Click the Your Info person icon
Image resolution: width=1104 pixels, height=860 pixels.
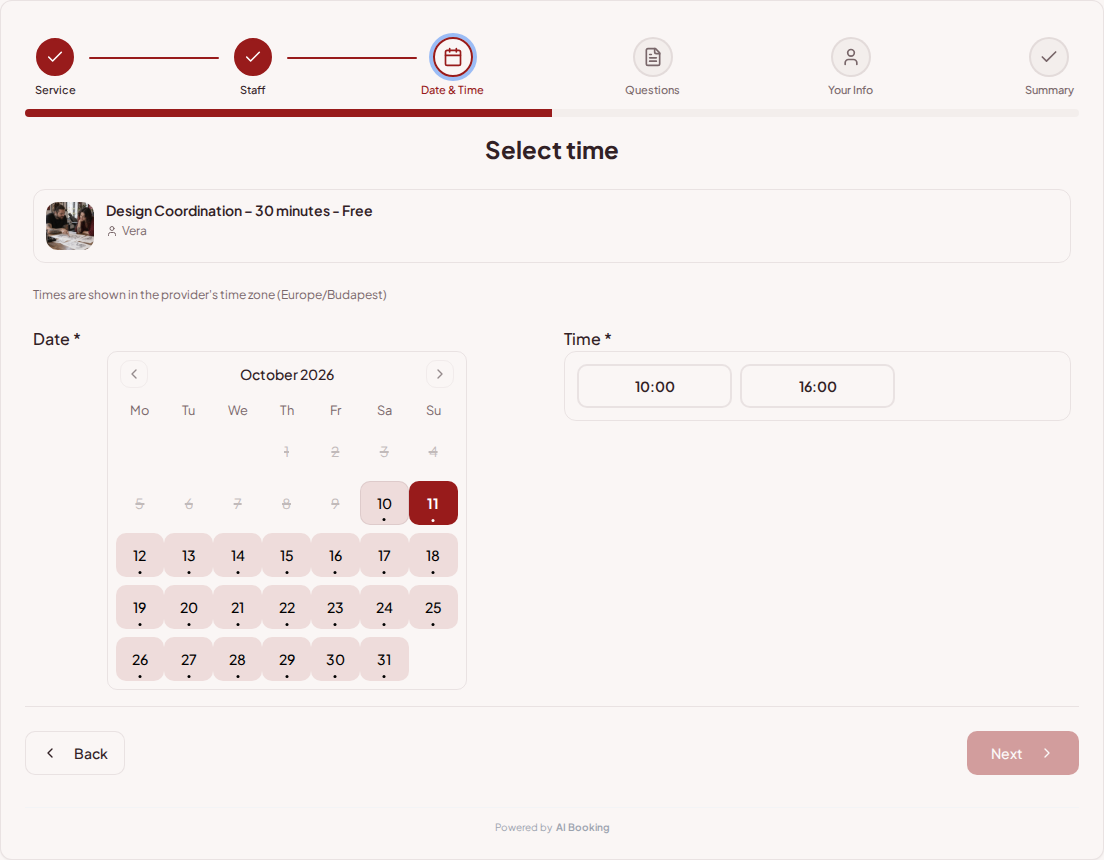(851, 57)
